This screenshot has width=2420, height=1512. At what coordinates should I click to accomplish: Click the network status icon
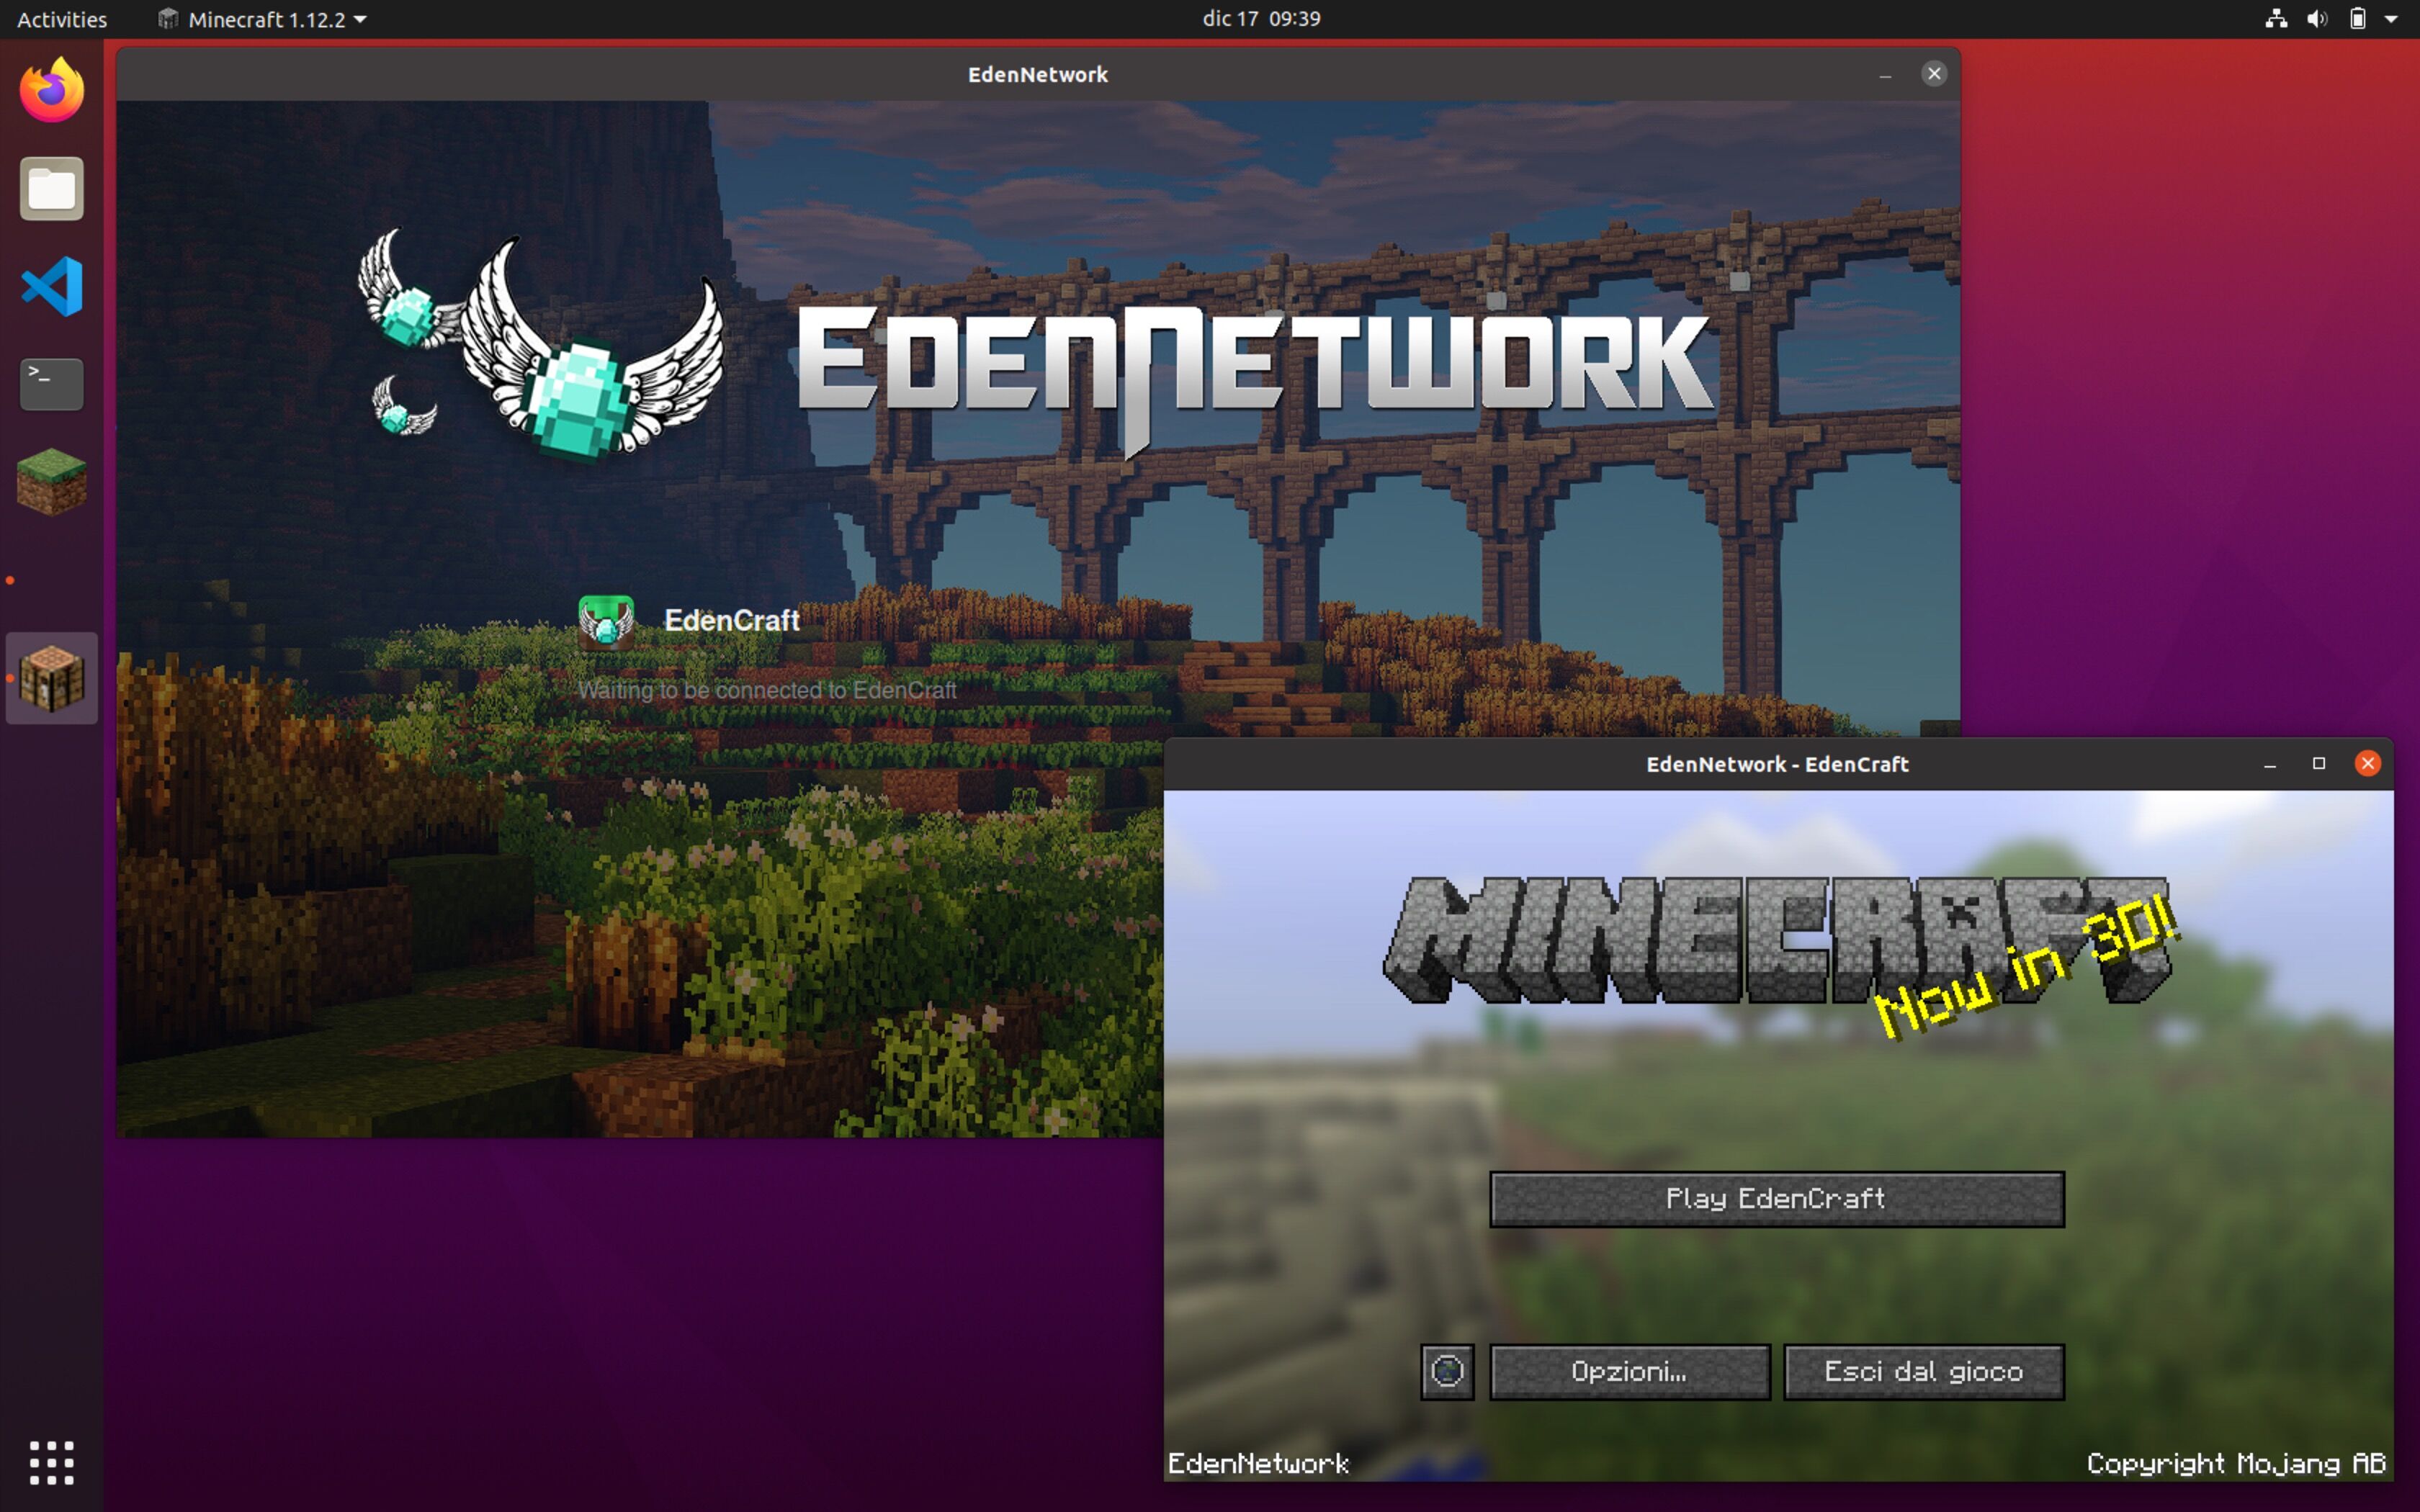tap(2277, 19)
